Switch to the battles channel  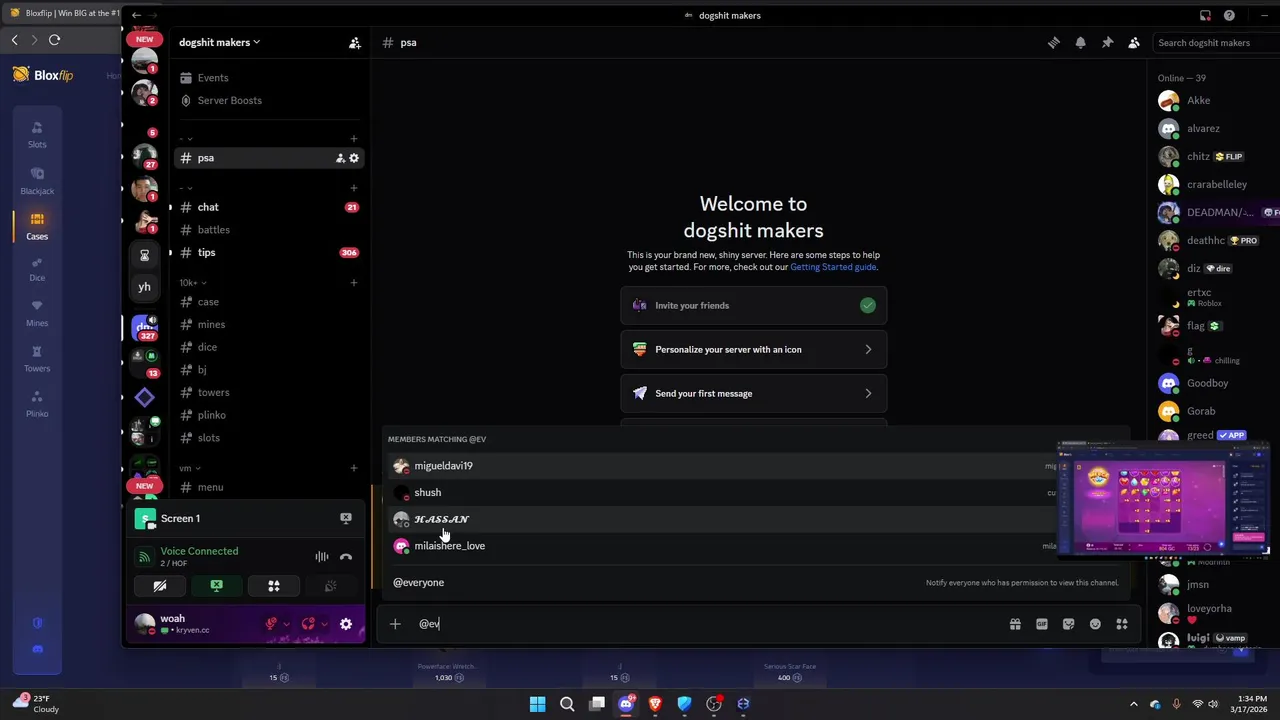click(268, 230)
